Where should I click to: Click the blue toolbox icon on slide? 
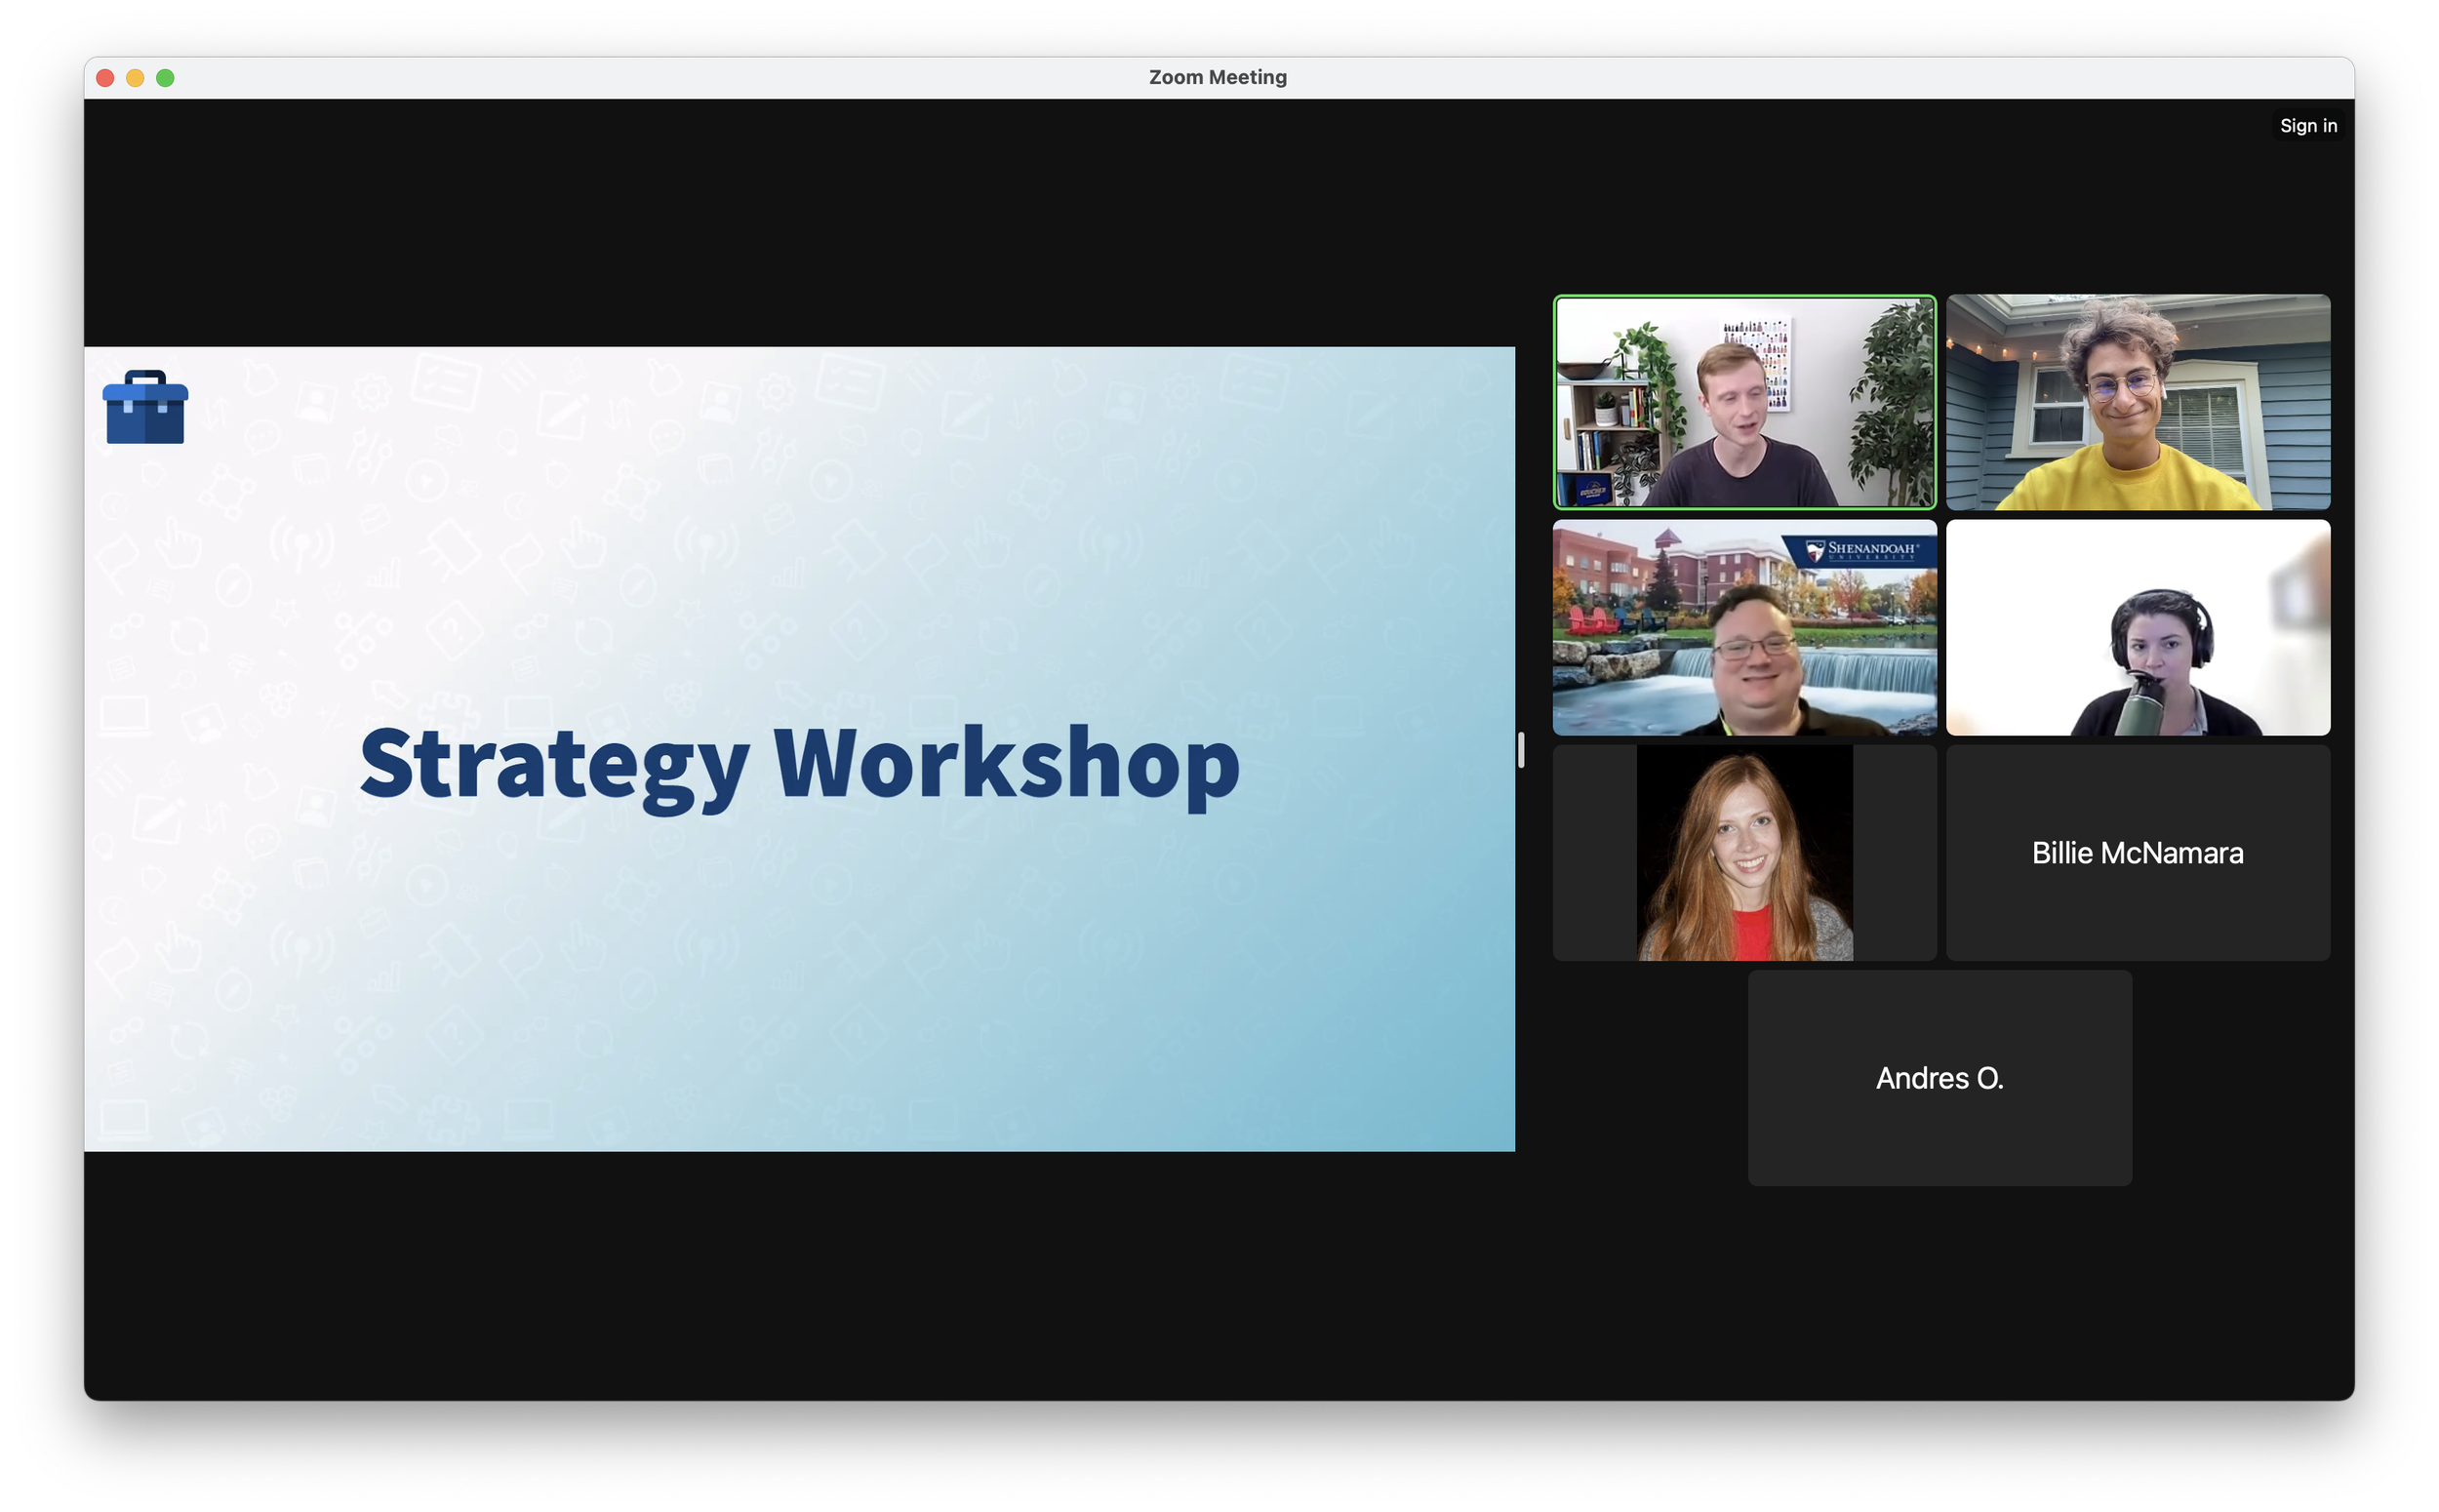coord(145,408)
